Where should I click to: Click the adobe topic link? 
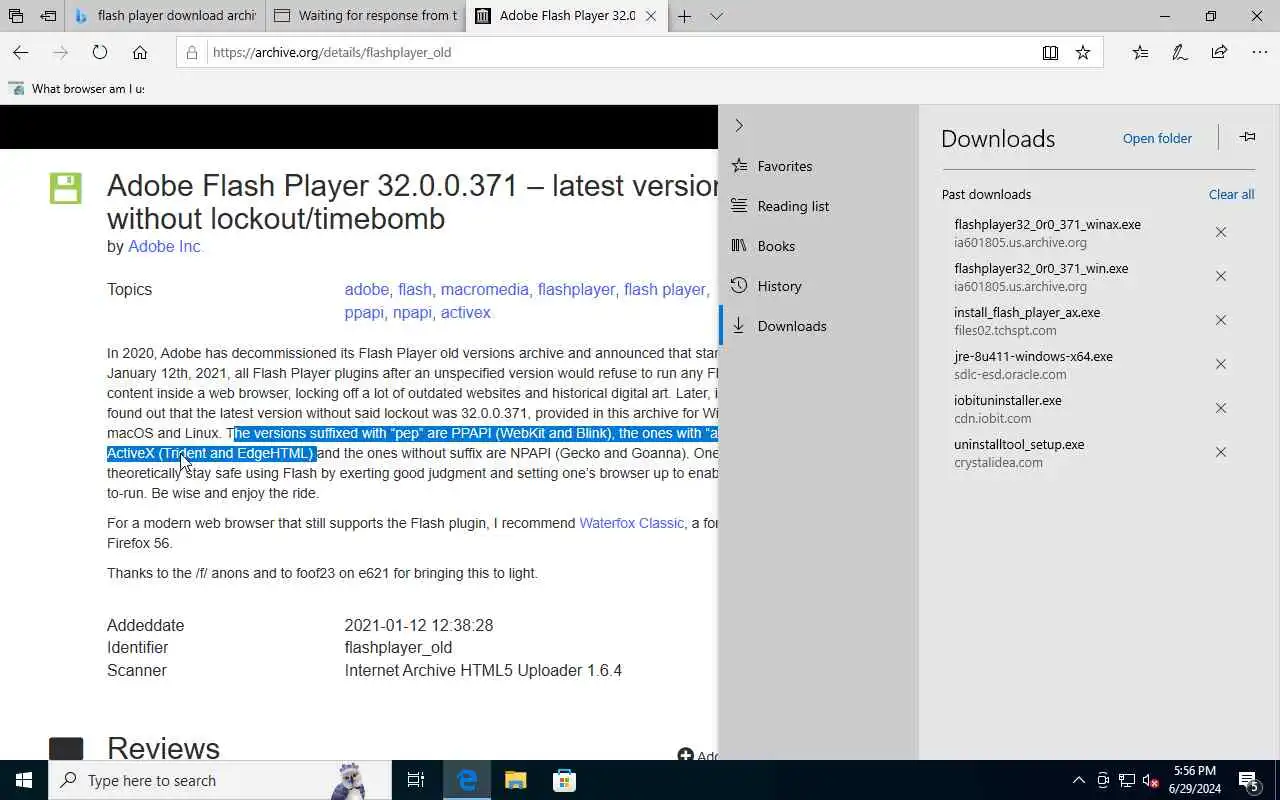tap(367, 289)
